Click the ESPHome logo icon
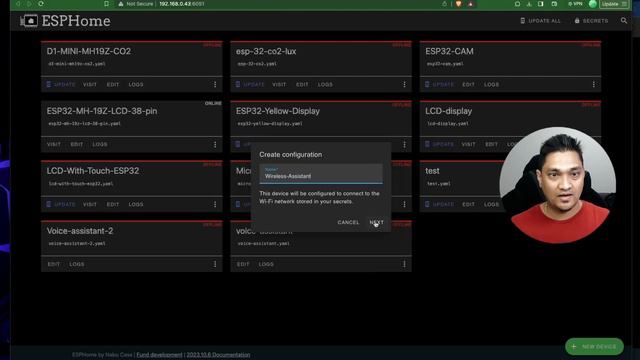 (29, 21)
